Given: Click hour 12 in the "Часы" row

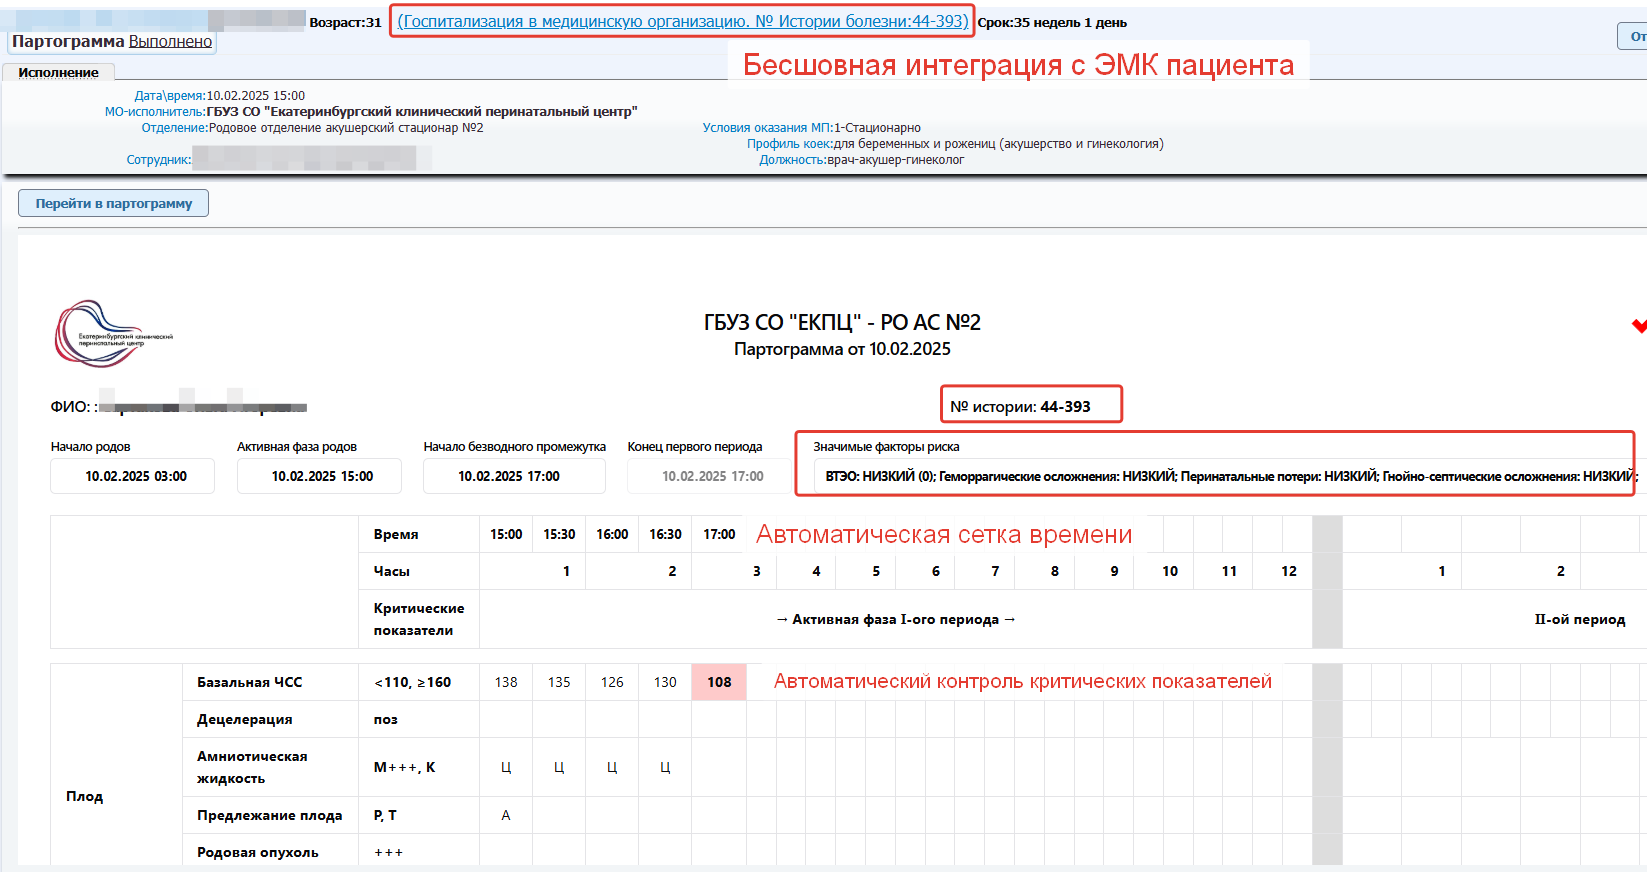Looking at the screenshot, I should pos(1288,571).
